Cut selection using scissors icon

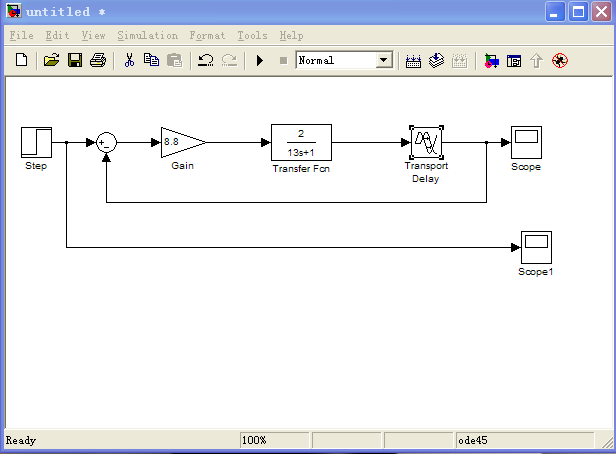pos(129,61)
